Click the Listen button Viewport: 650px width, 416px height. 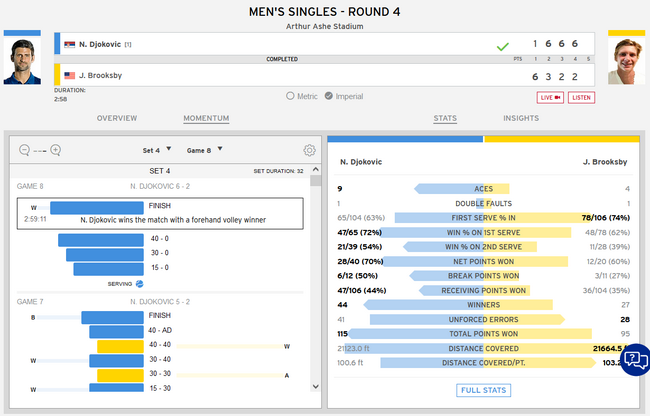582,97
